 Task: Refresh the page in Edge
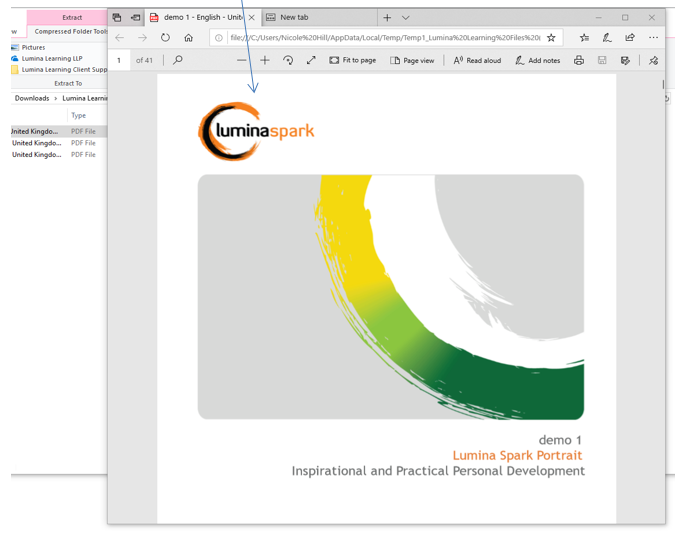click(x=165, y=37)
